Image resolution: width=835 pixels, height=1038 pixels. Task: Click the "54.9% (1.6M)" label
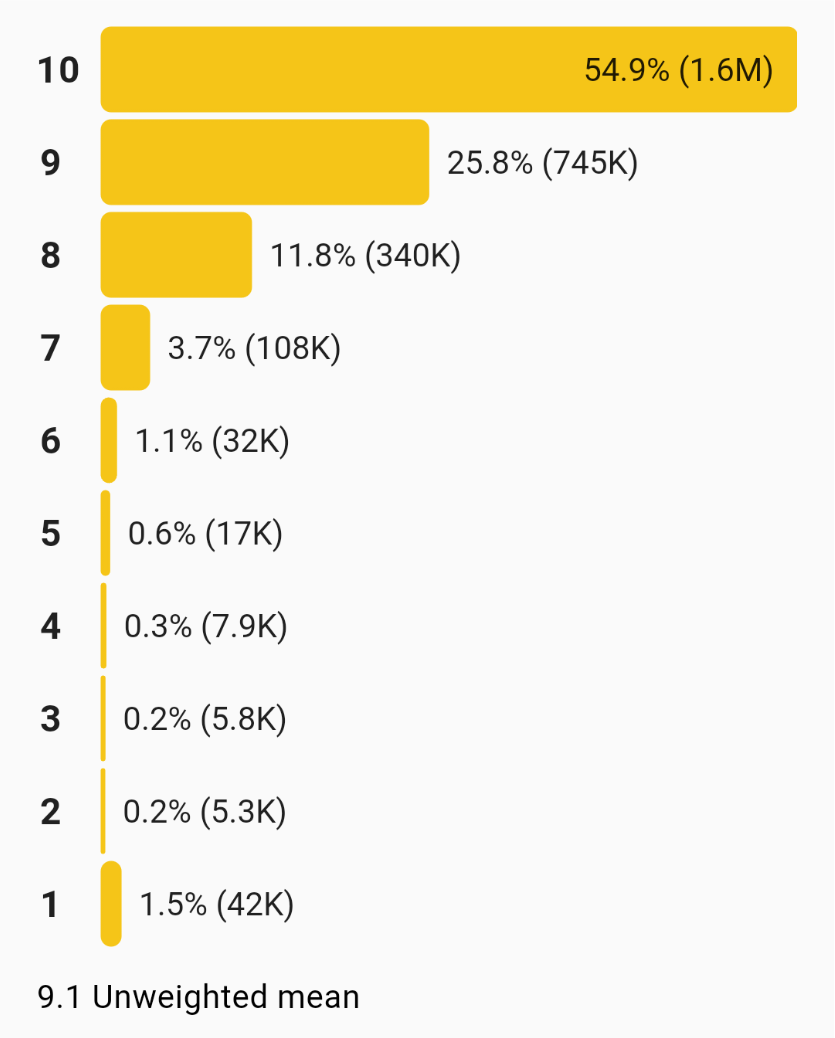coord(678,71)
